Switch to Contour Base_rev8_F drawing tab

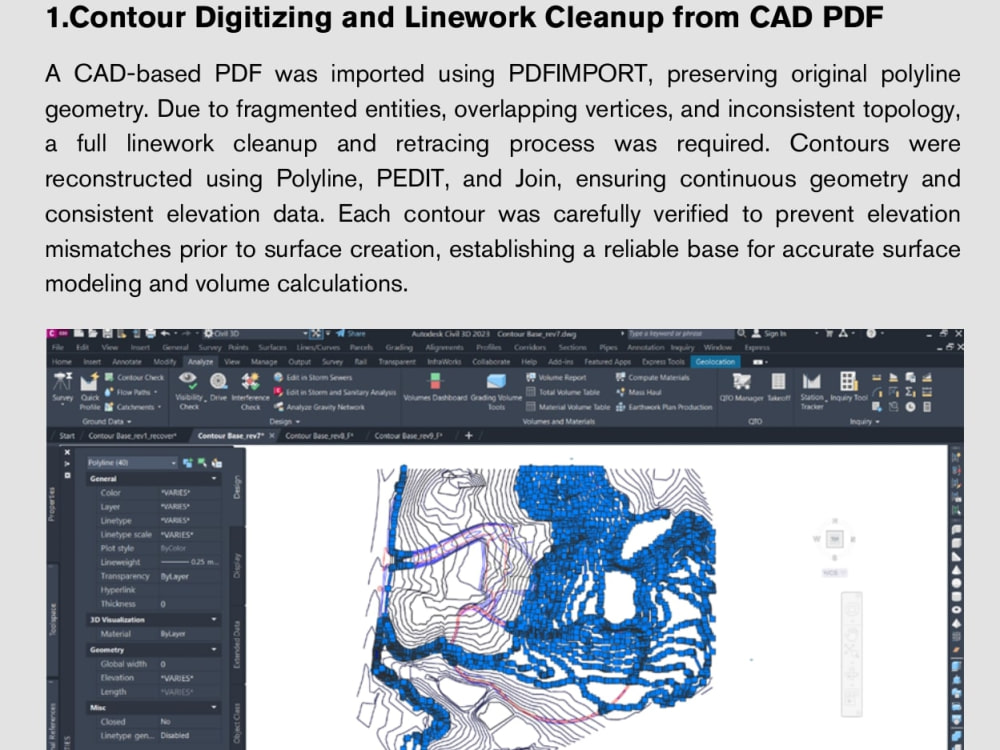[x=318, y=436]
